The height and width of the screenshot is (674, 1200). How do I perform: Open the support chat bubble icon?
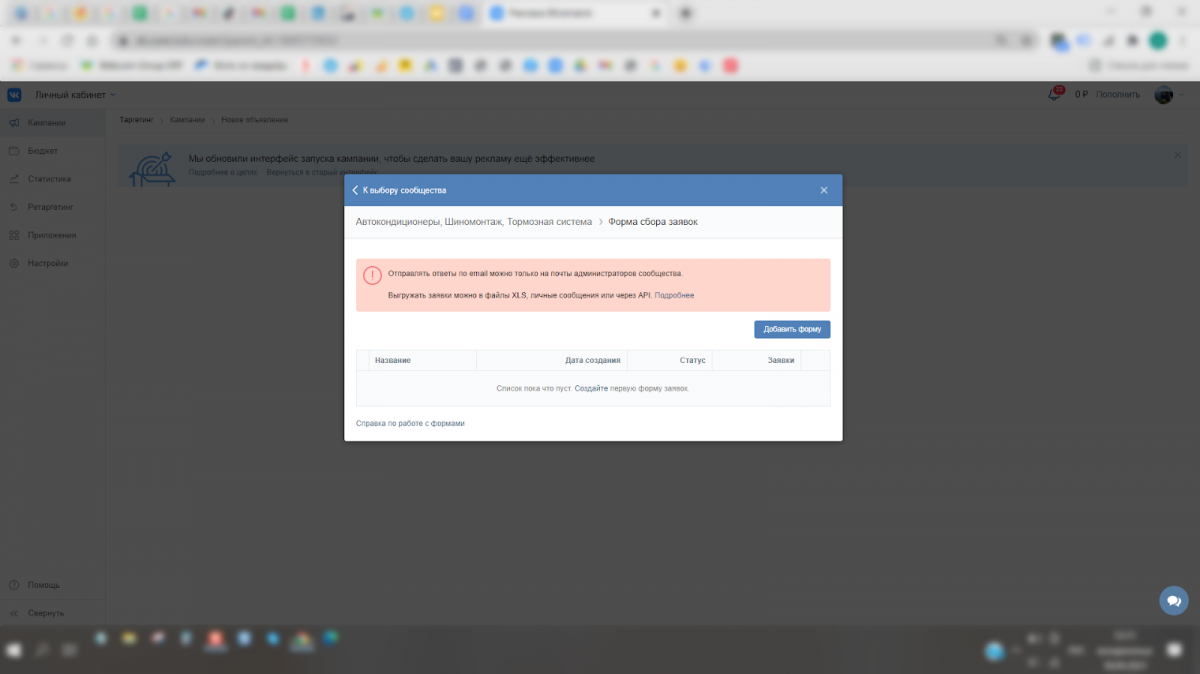(1173, 601)
